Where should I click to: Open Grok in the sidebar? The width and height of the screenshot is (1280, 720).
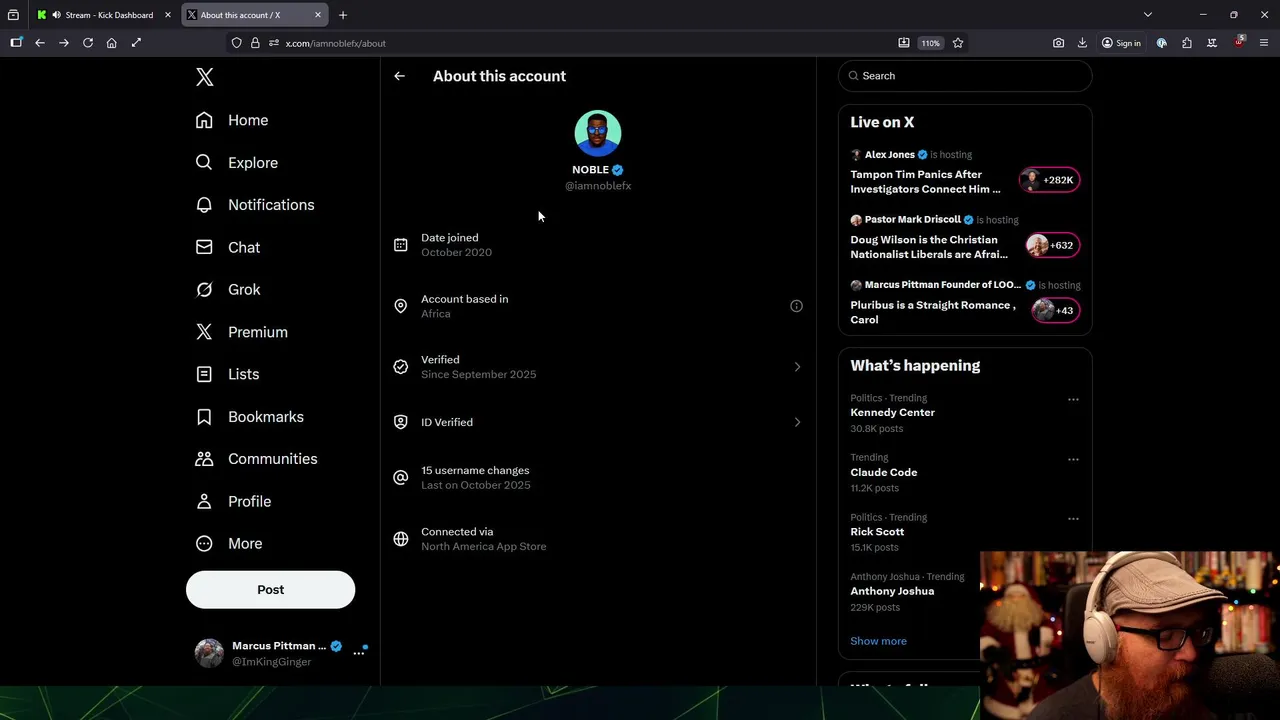228,289
